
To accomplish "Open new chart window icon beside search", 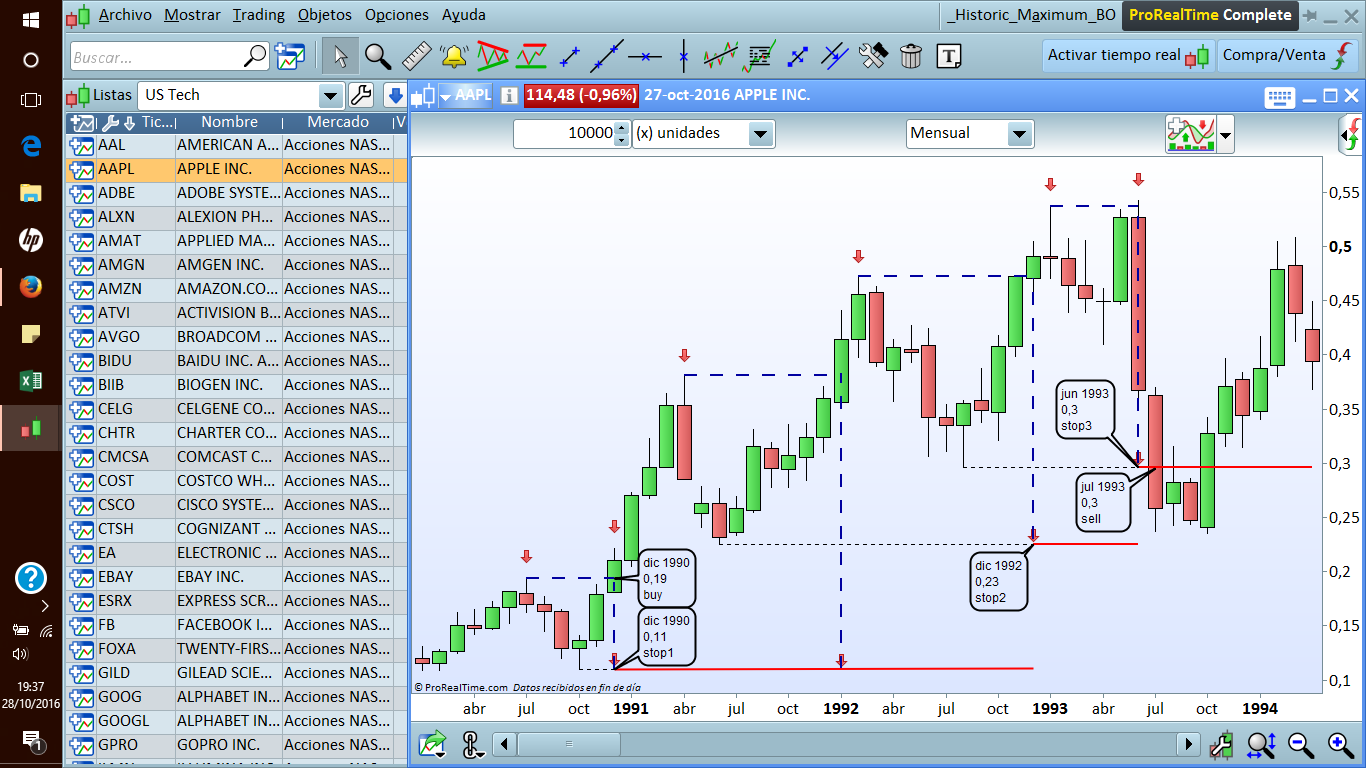I will 290,56.
